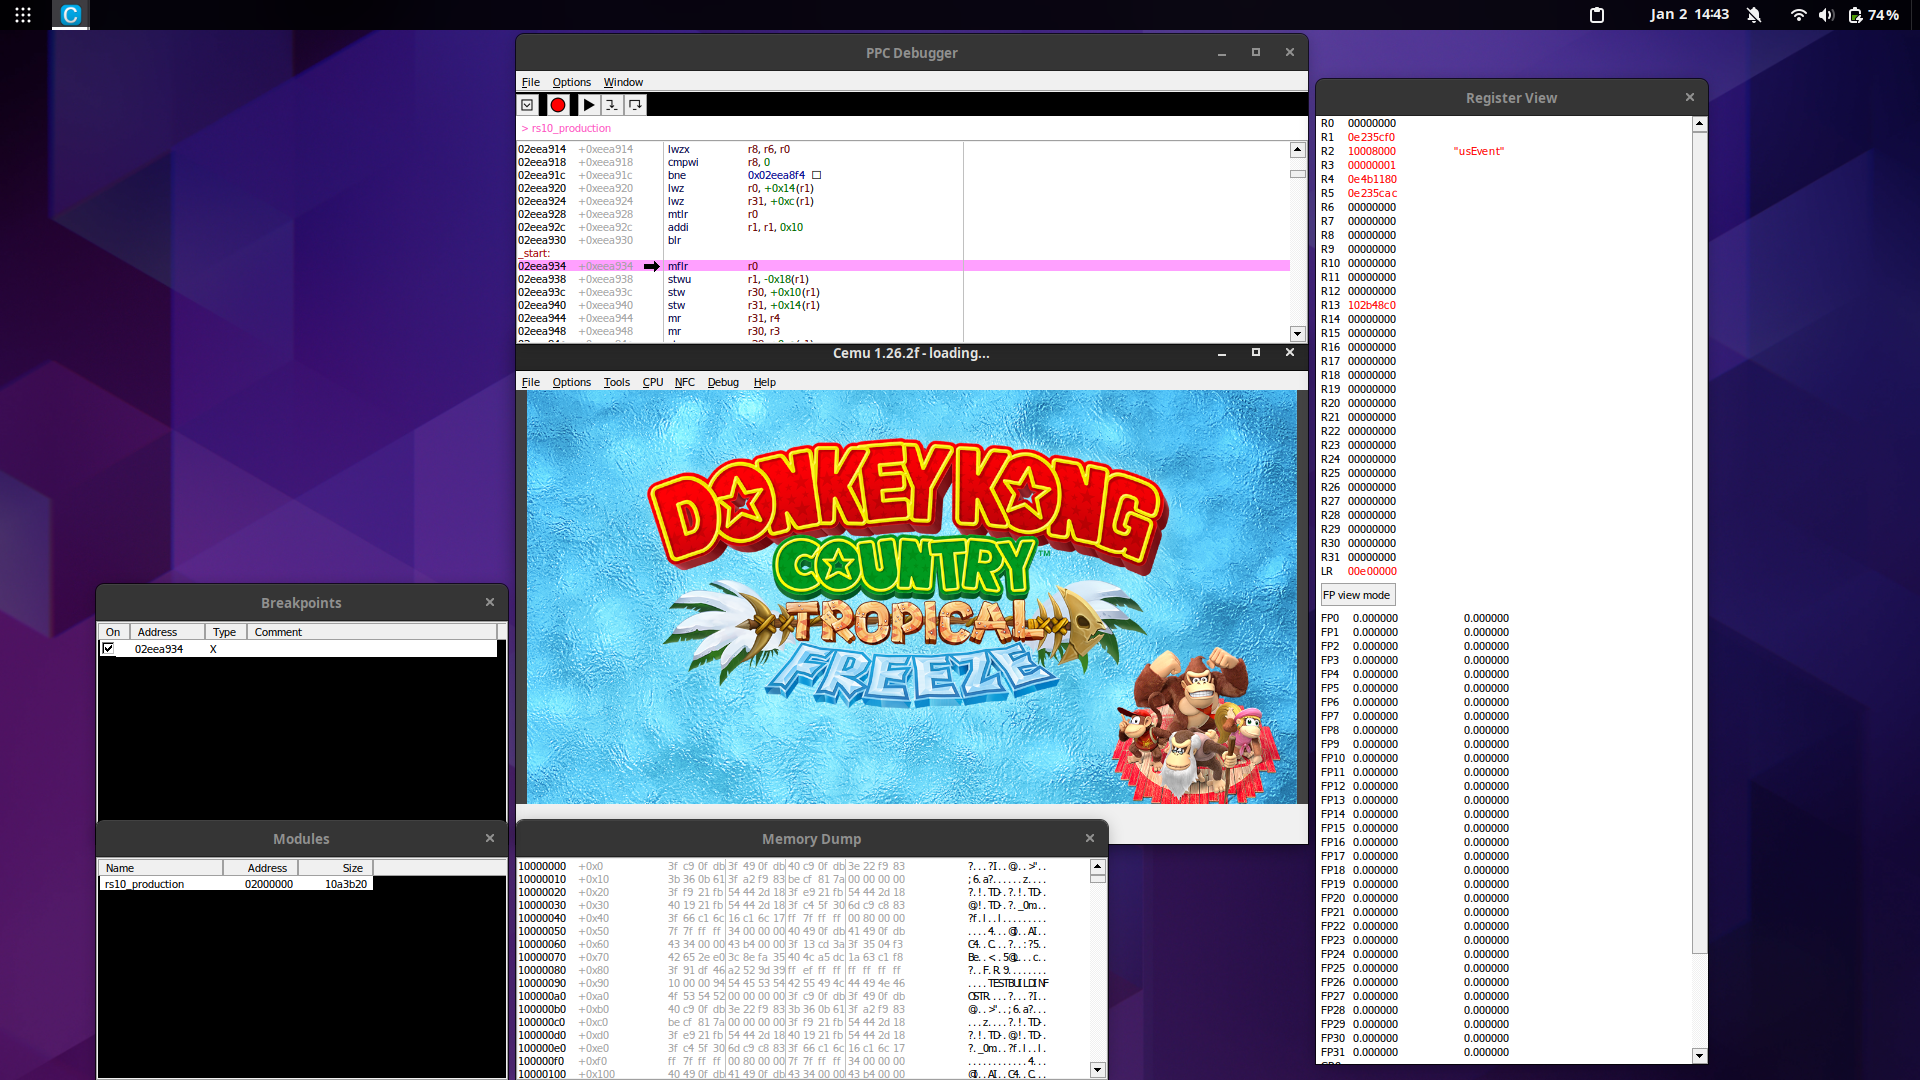The image size is (1920, 1080).
Task: Click the Jan 2 14:43 clock
Action: [1689, 15]
